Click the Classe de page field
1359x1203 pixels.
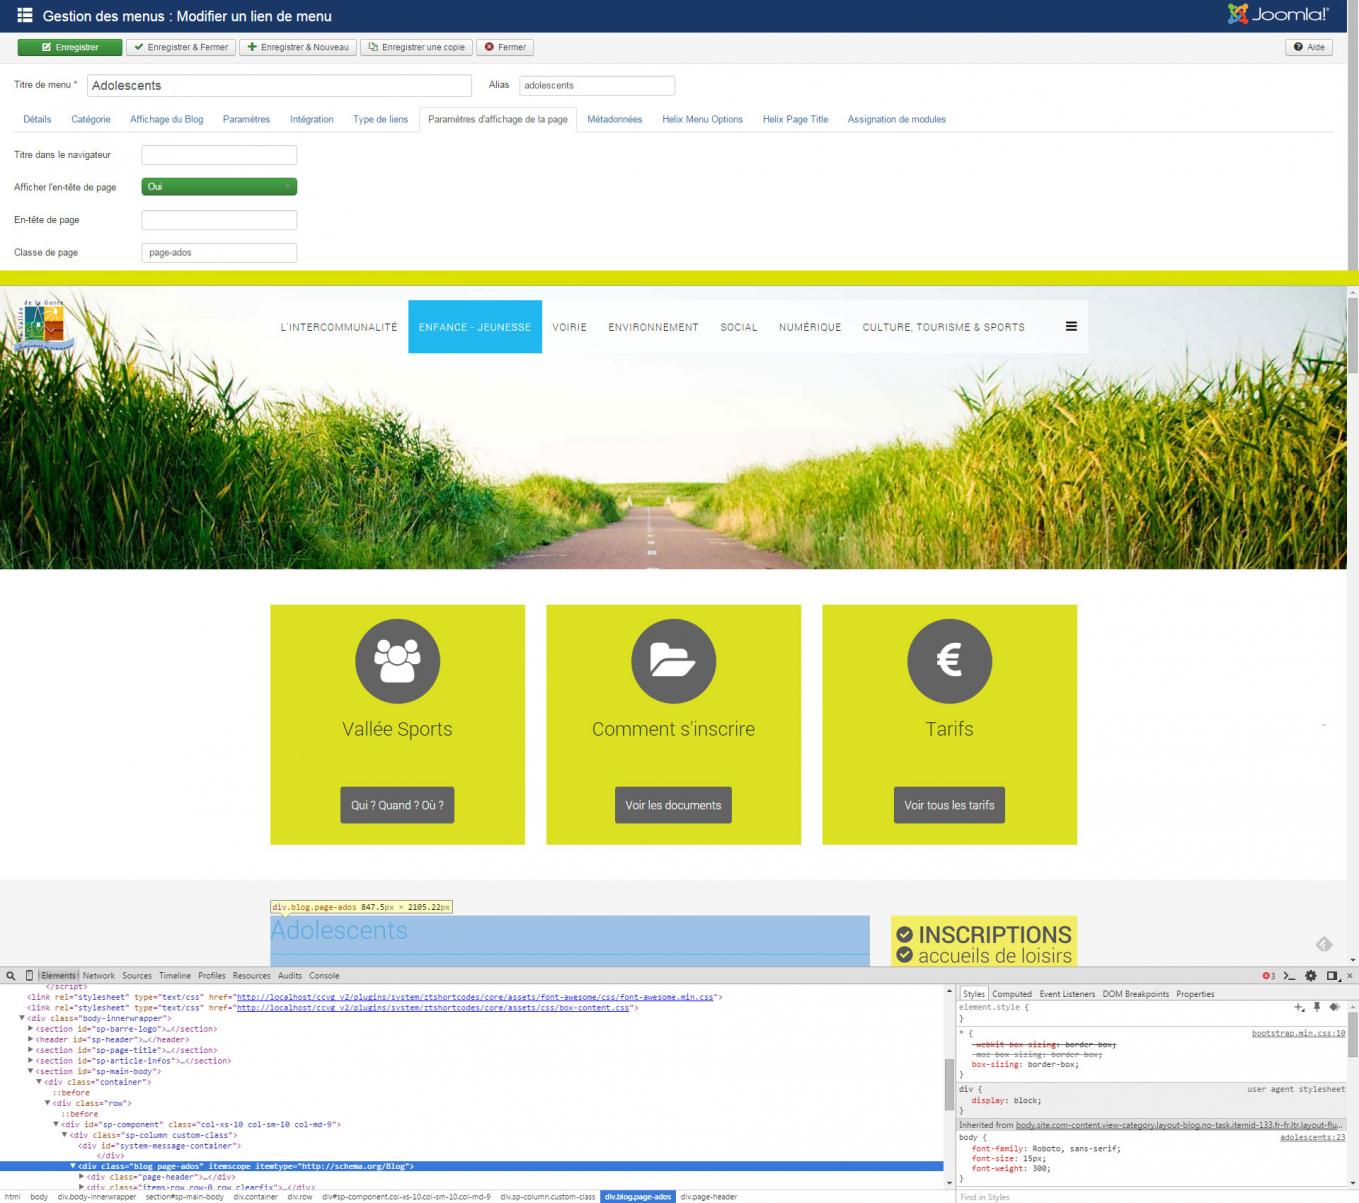[219, 253]
